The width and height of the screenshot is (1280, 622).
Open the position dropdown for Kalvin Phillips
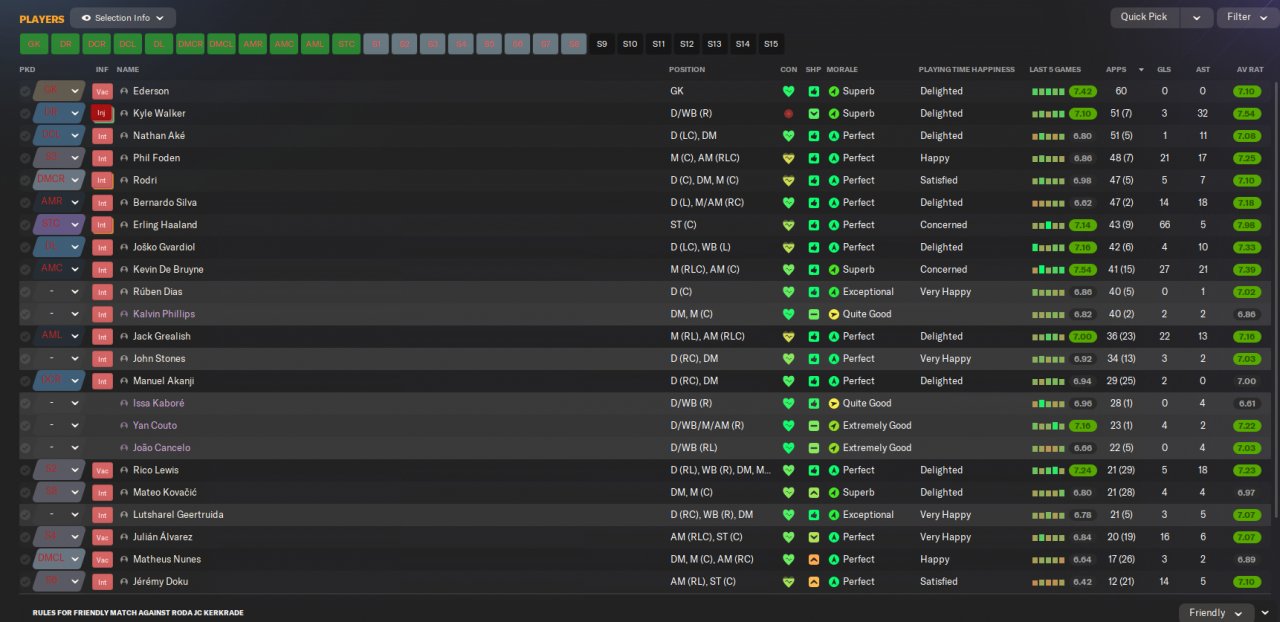[74, 314]
